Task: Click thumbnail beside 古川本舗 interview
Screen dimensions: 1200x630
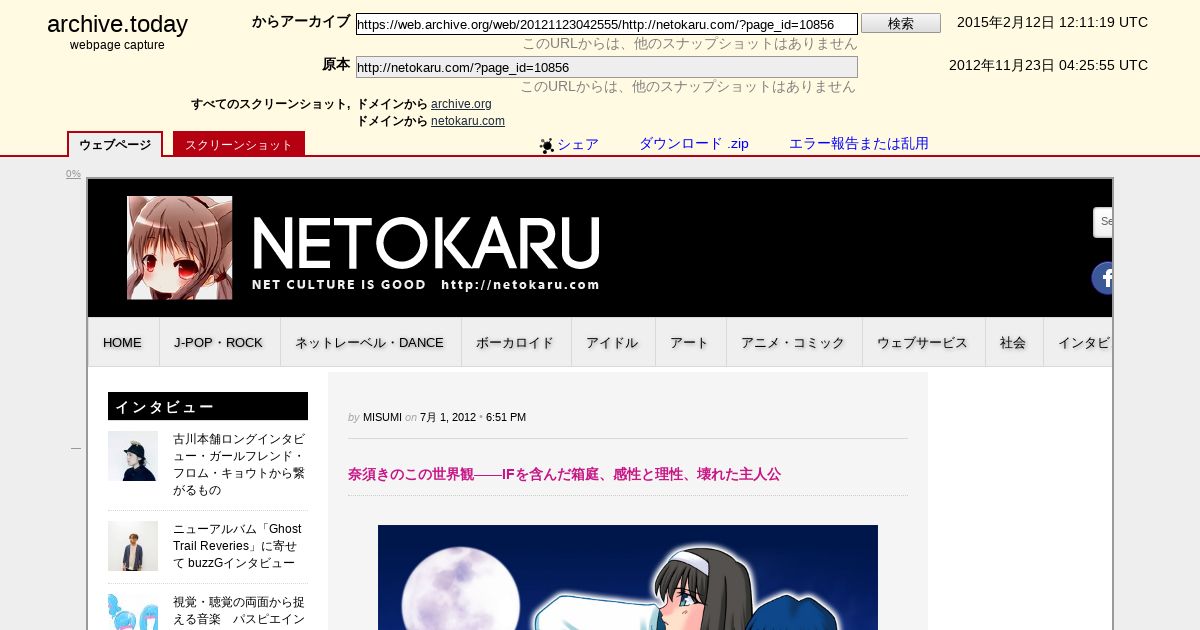Action: (133, 456)
